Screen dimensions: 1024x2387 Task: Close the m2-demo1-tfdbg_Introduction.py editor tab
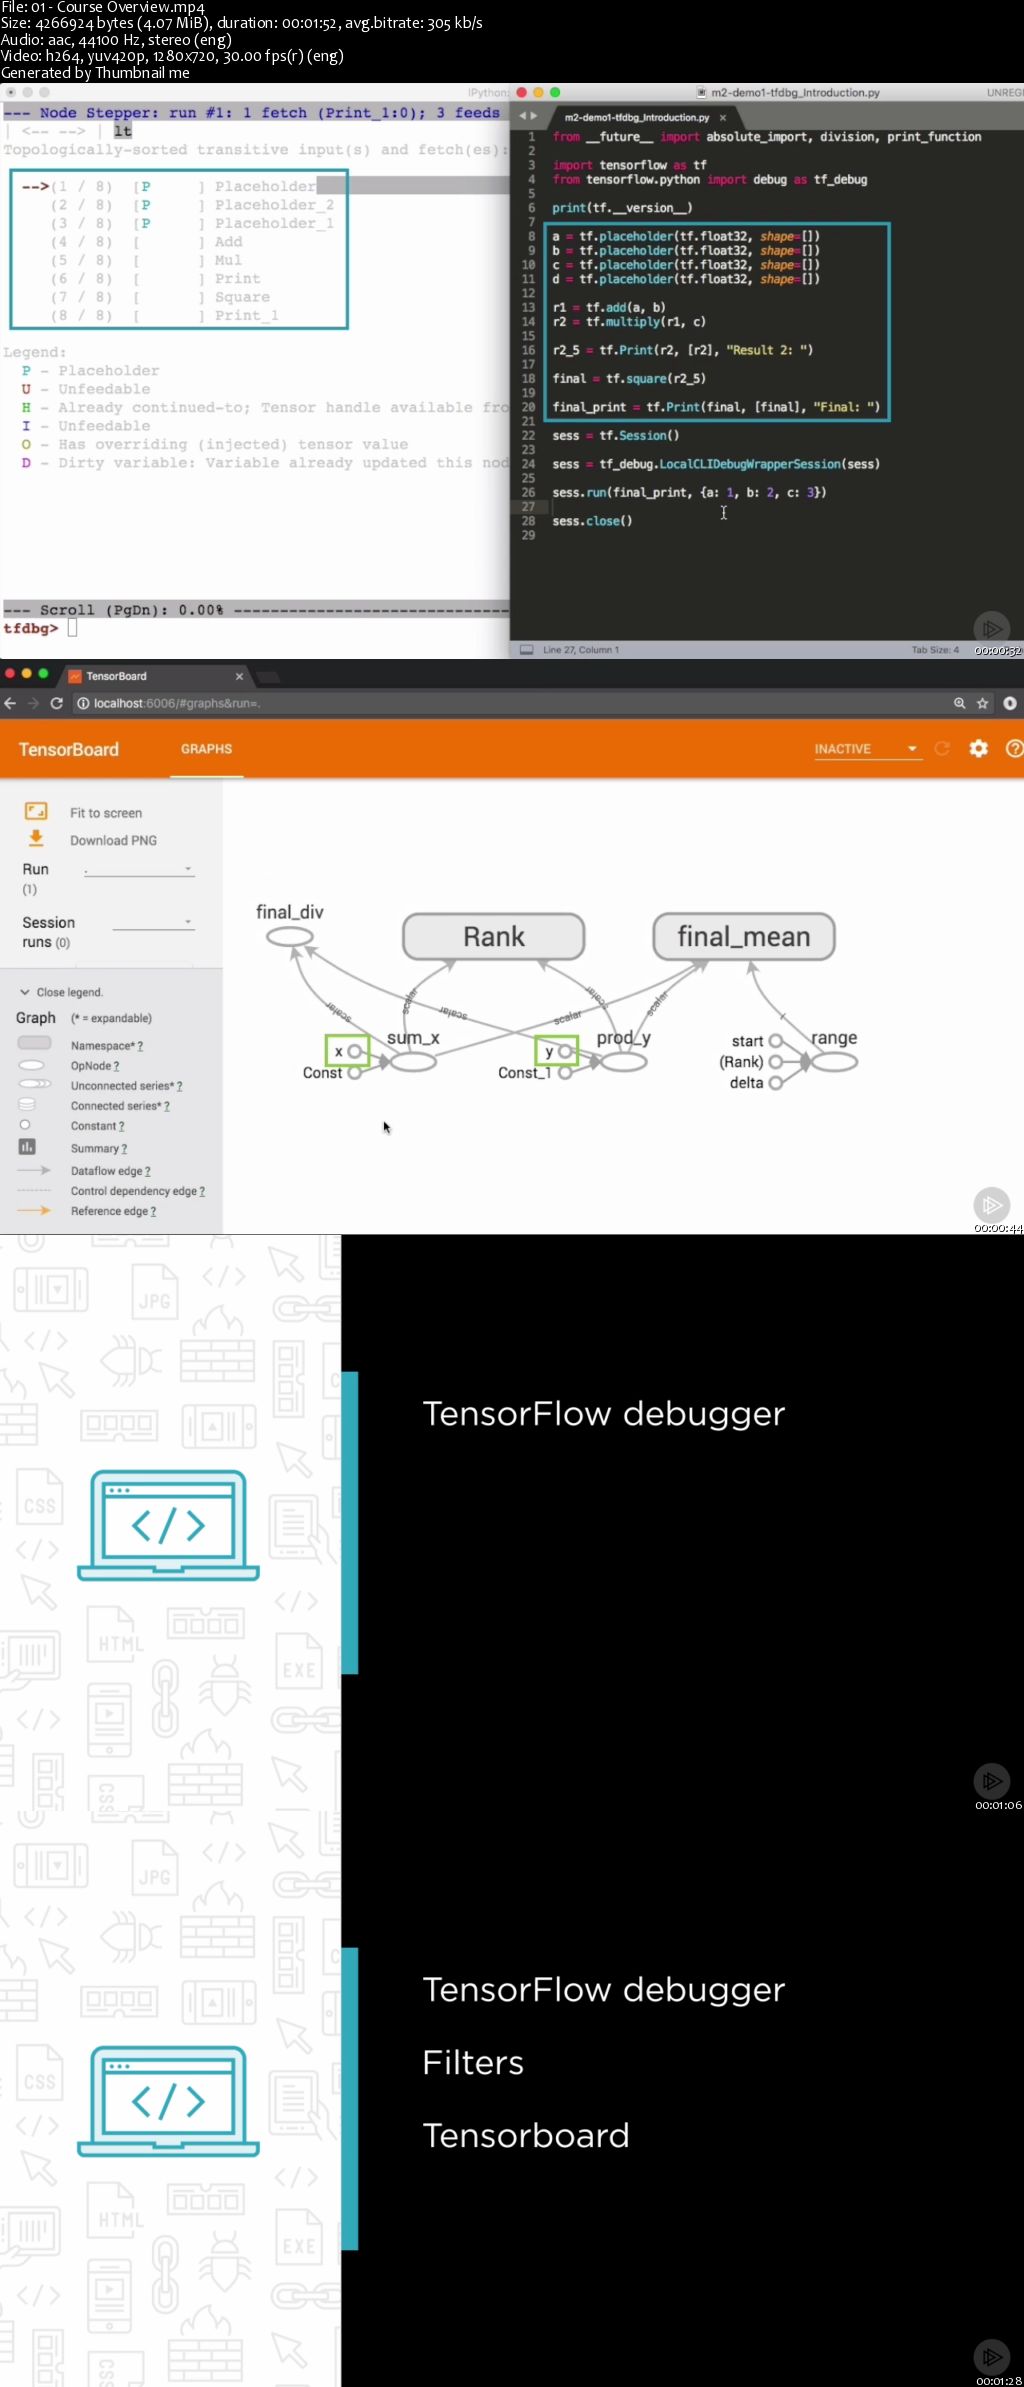click(x=723, y=117)
